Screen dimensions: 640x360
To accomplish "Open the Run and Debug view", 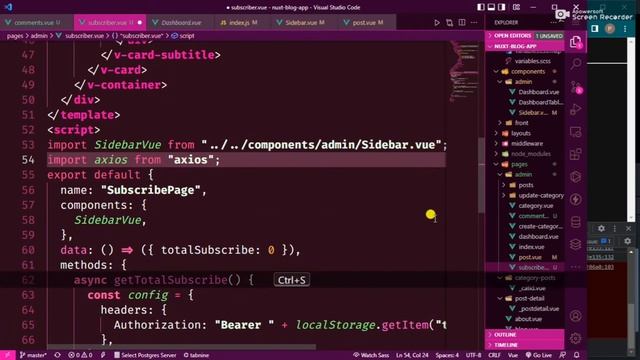I will click(576, 109).
